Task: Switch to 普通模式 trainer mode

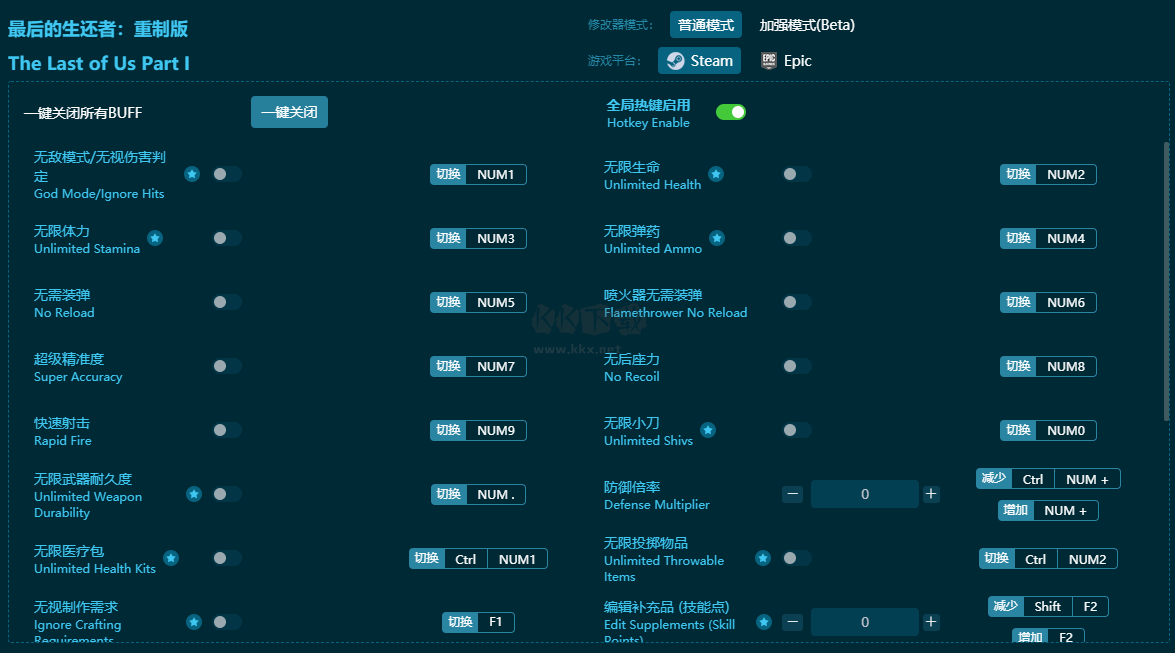Action: tap(706, 25)
